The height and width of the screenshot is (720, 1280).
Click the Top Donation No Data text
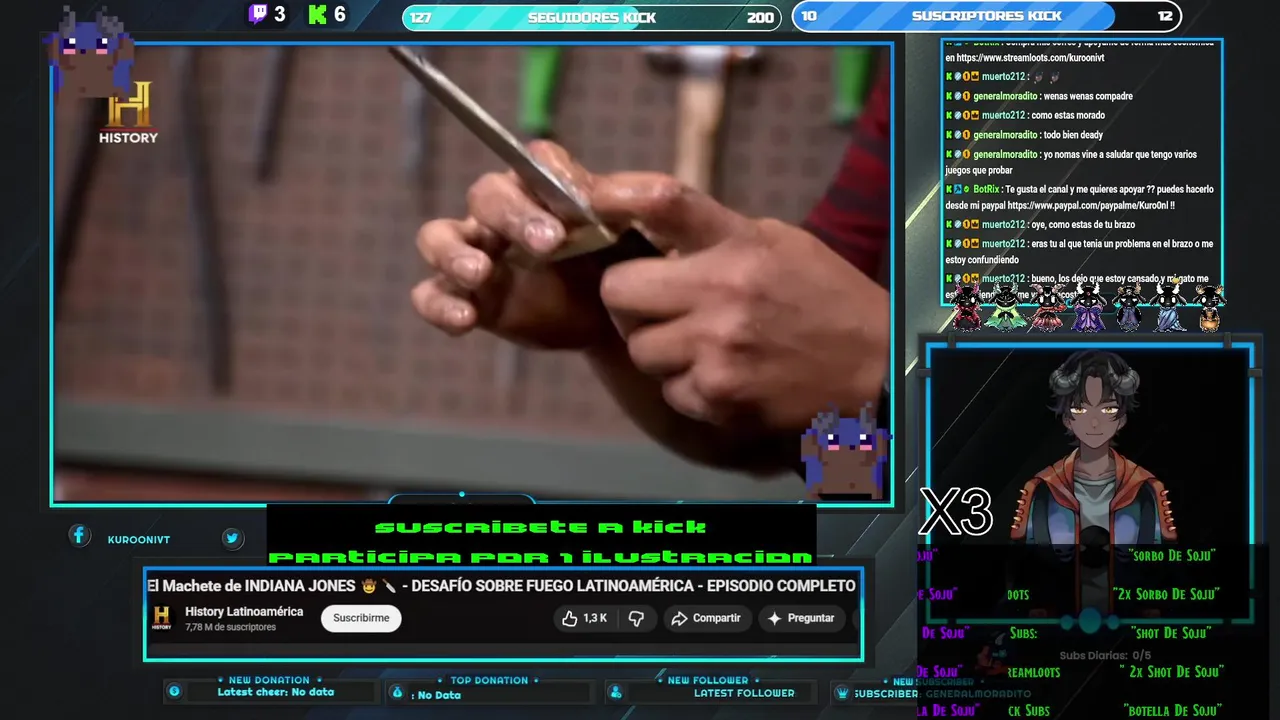pyautogui.click(x=436, y=695)
